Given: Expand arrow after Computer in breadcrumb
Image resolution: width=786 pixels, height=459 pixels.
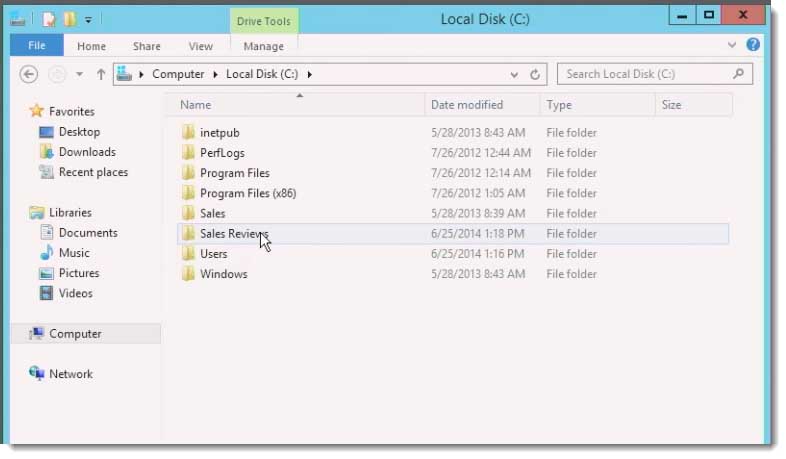Looking at the screenshot, I should (215, 75).
